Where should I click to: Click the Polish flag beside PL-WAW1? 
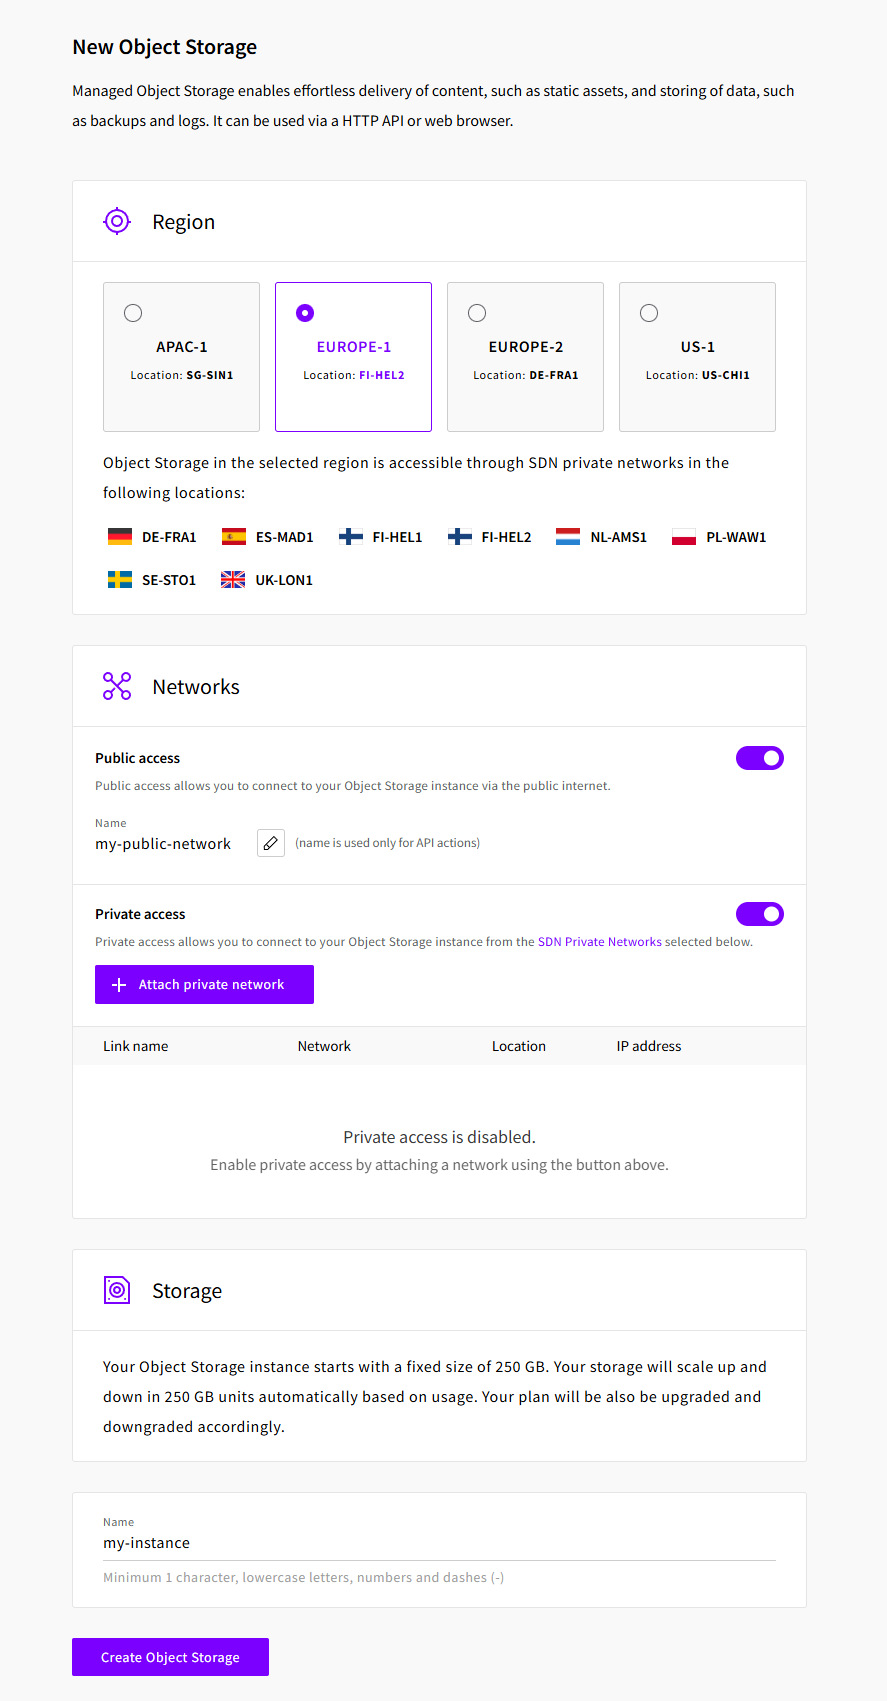pyautogui.click(x=683, y=536)
